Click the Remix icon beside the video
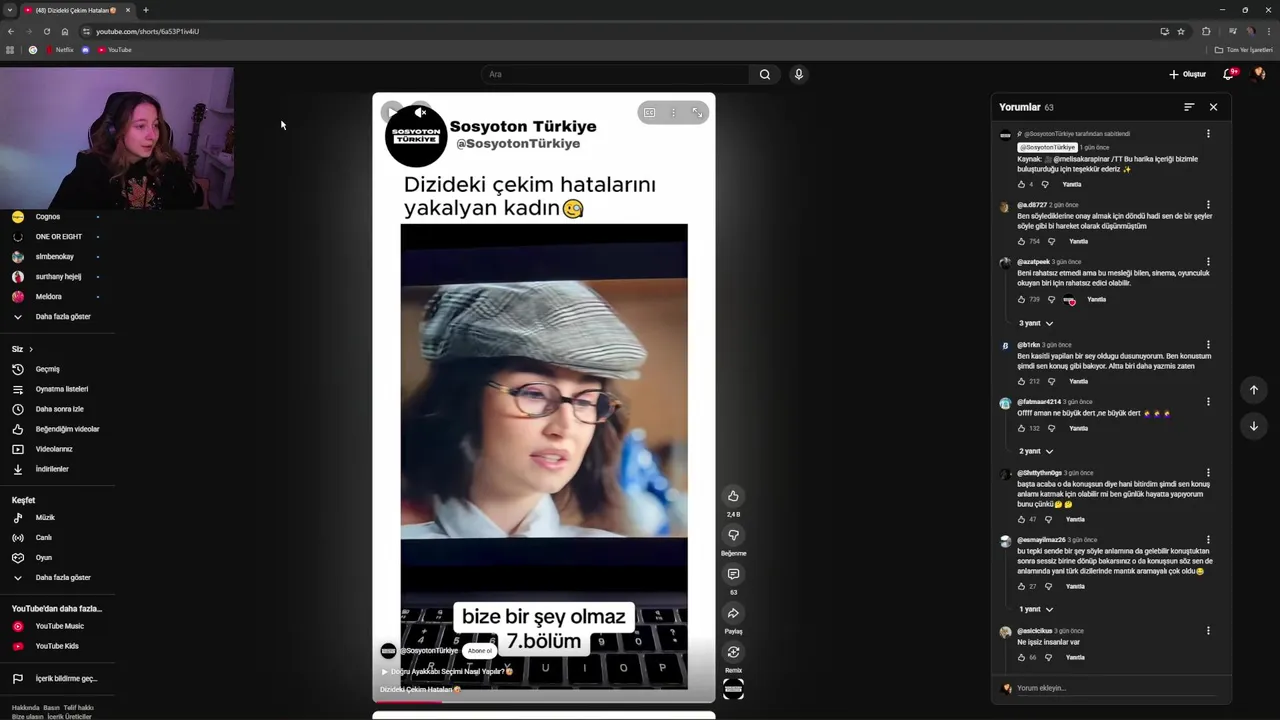 (733, 652)
